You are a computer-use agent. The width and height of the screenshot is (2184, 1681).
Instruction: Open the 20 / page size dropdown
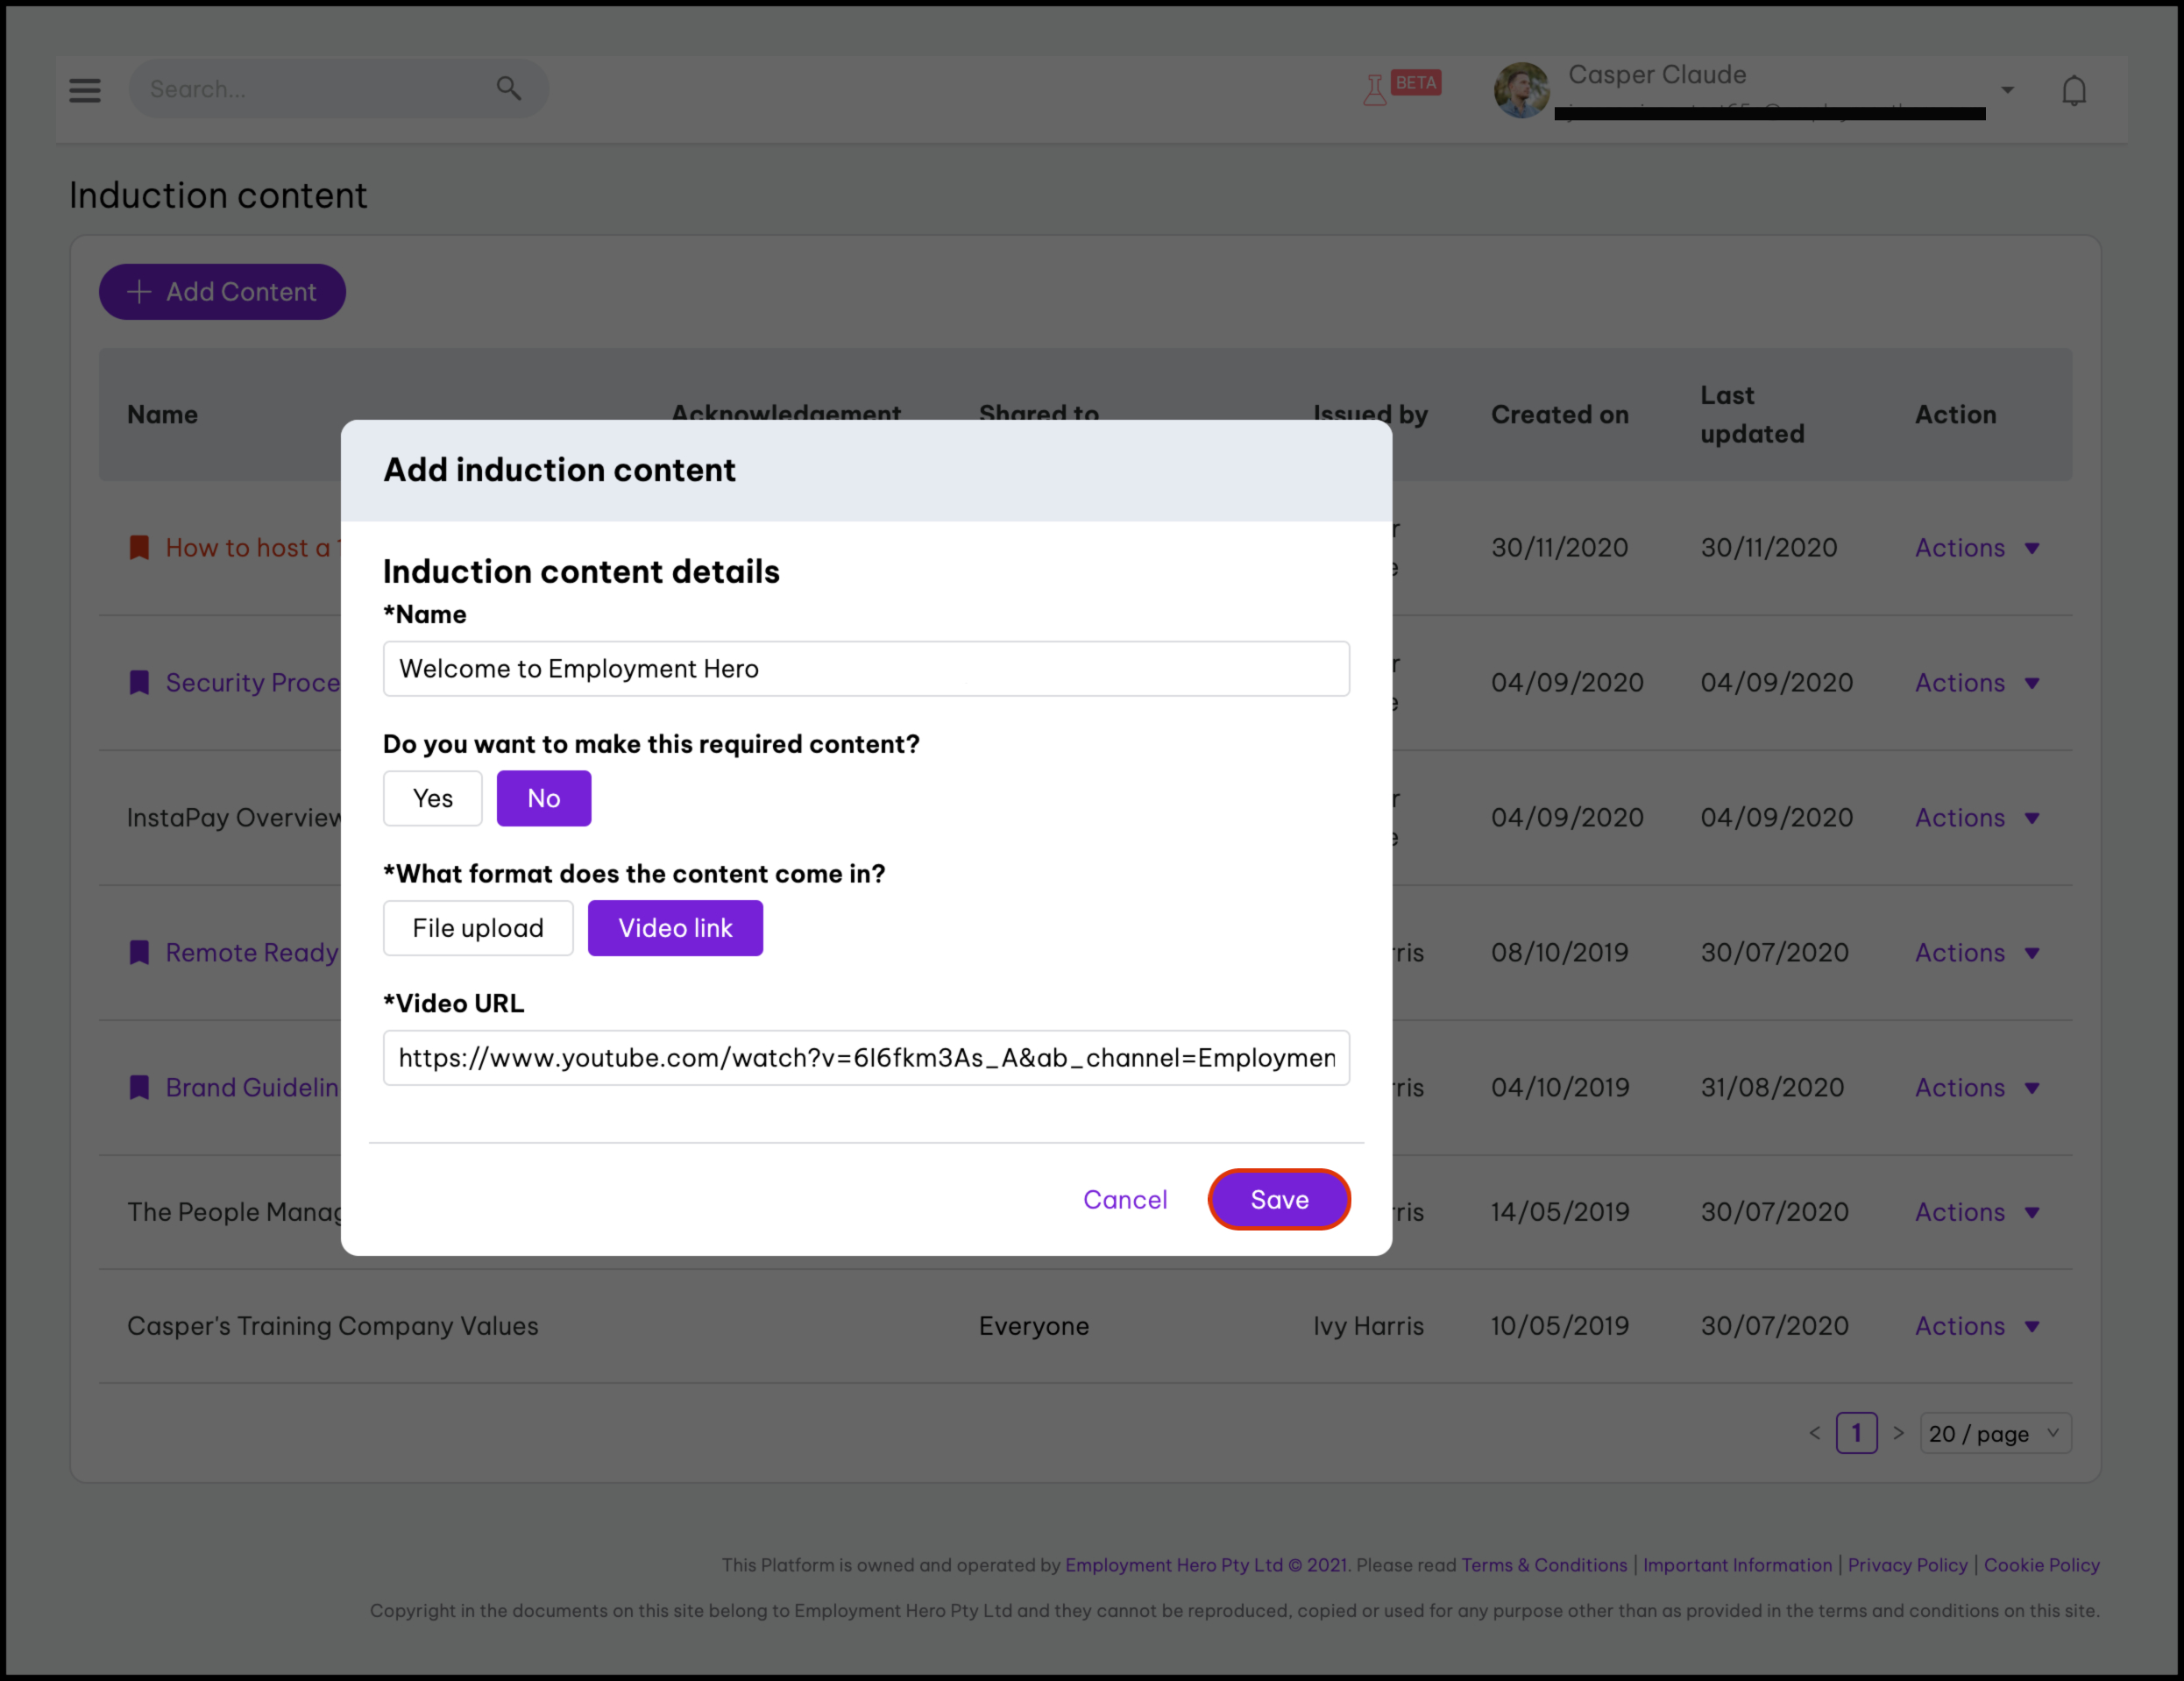[1994, 1433]
